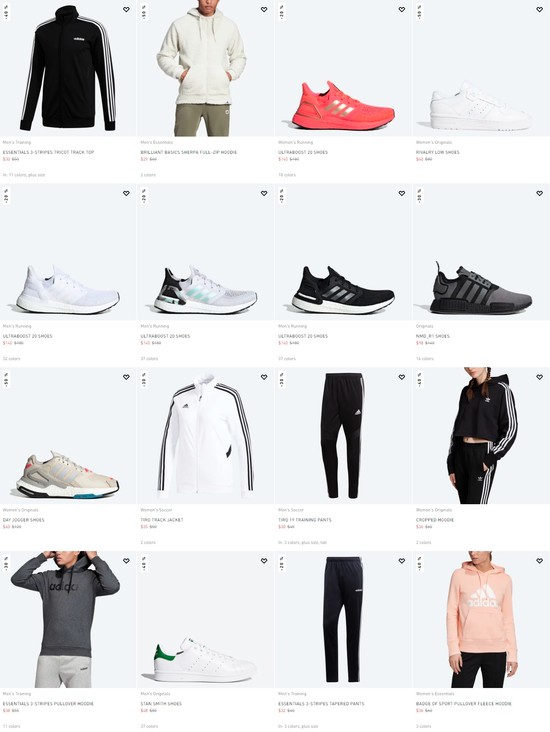Favorite the Sherpa Full-Zip Hoodie with heart icon
The width and height of the screenshot is (550, 732).
(x=264, y=9)
